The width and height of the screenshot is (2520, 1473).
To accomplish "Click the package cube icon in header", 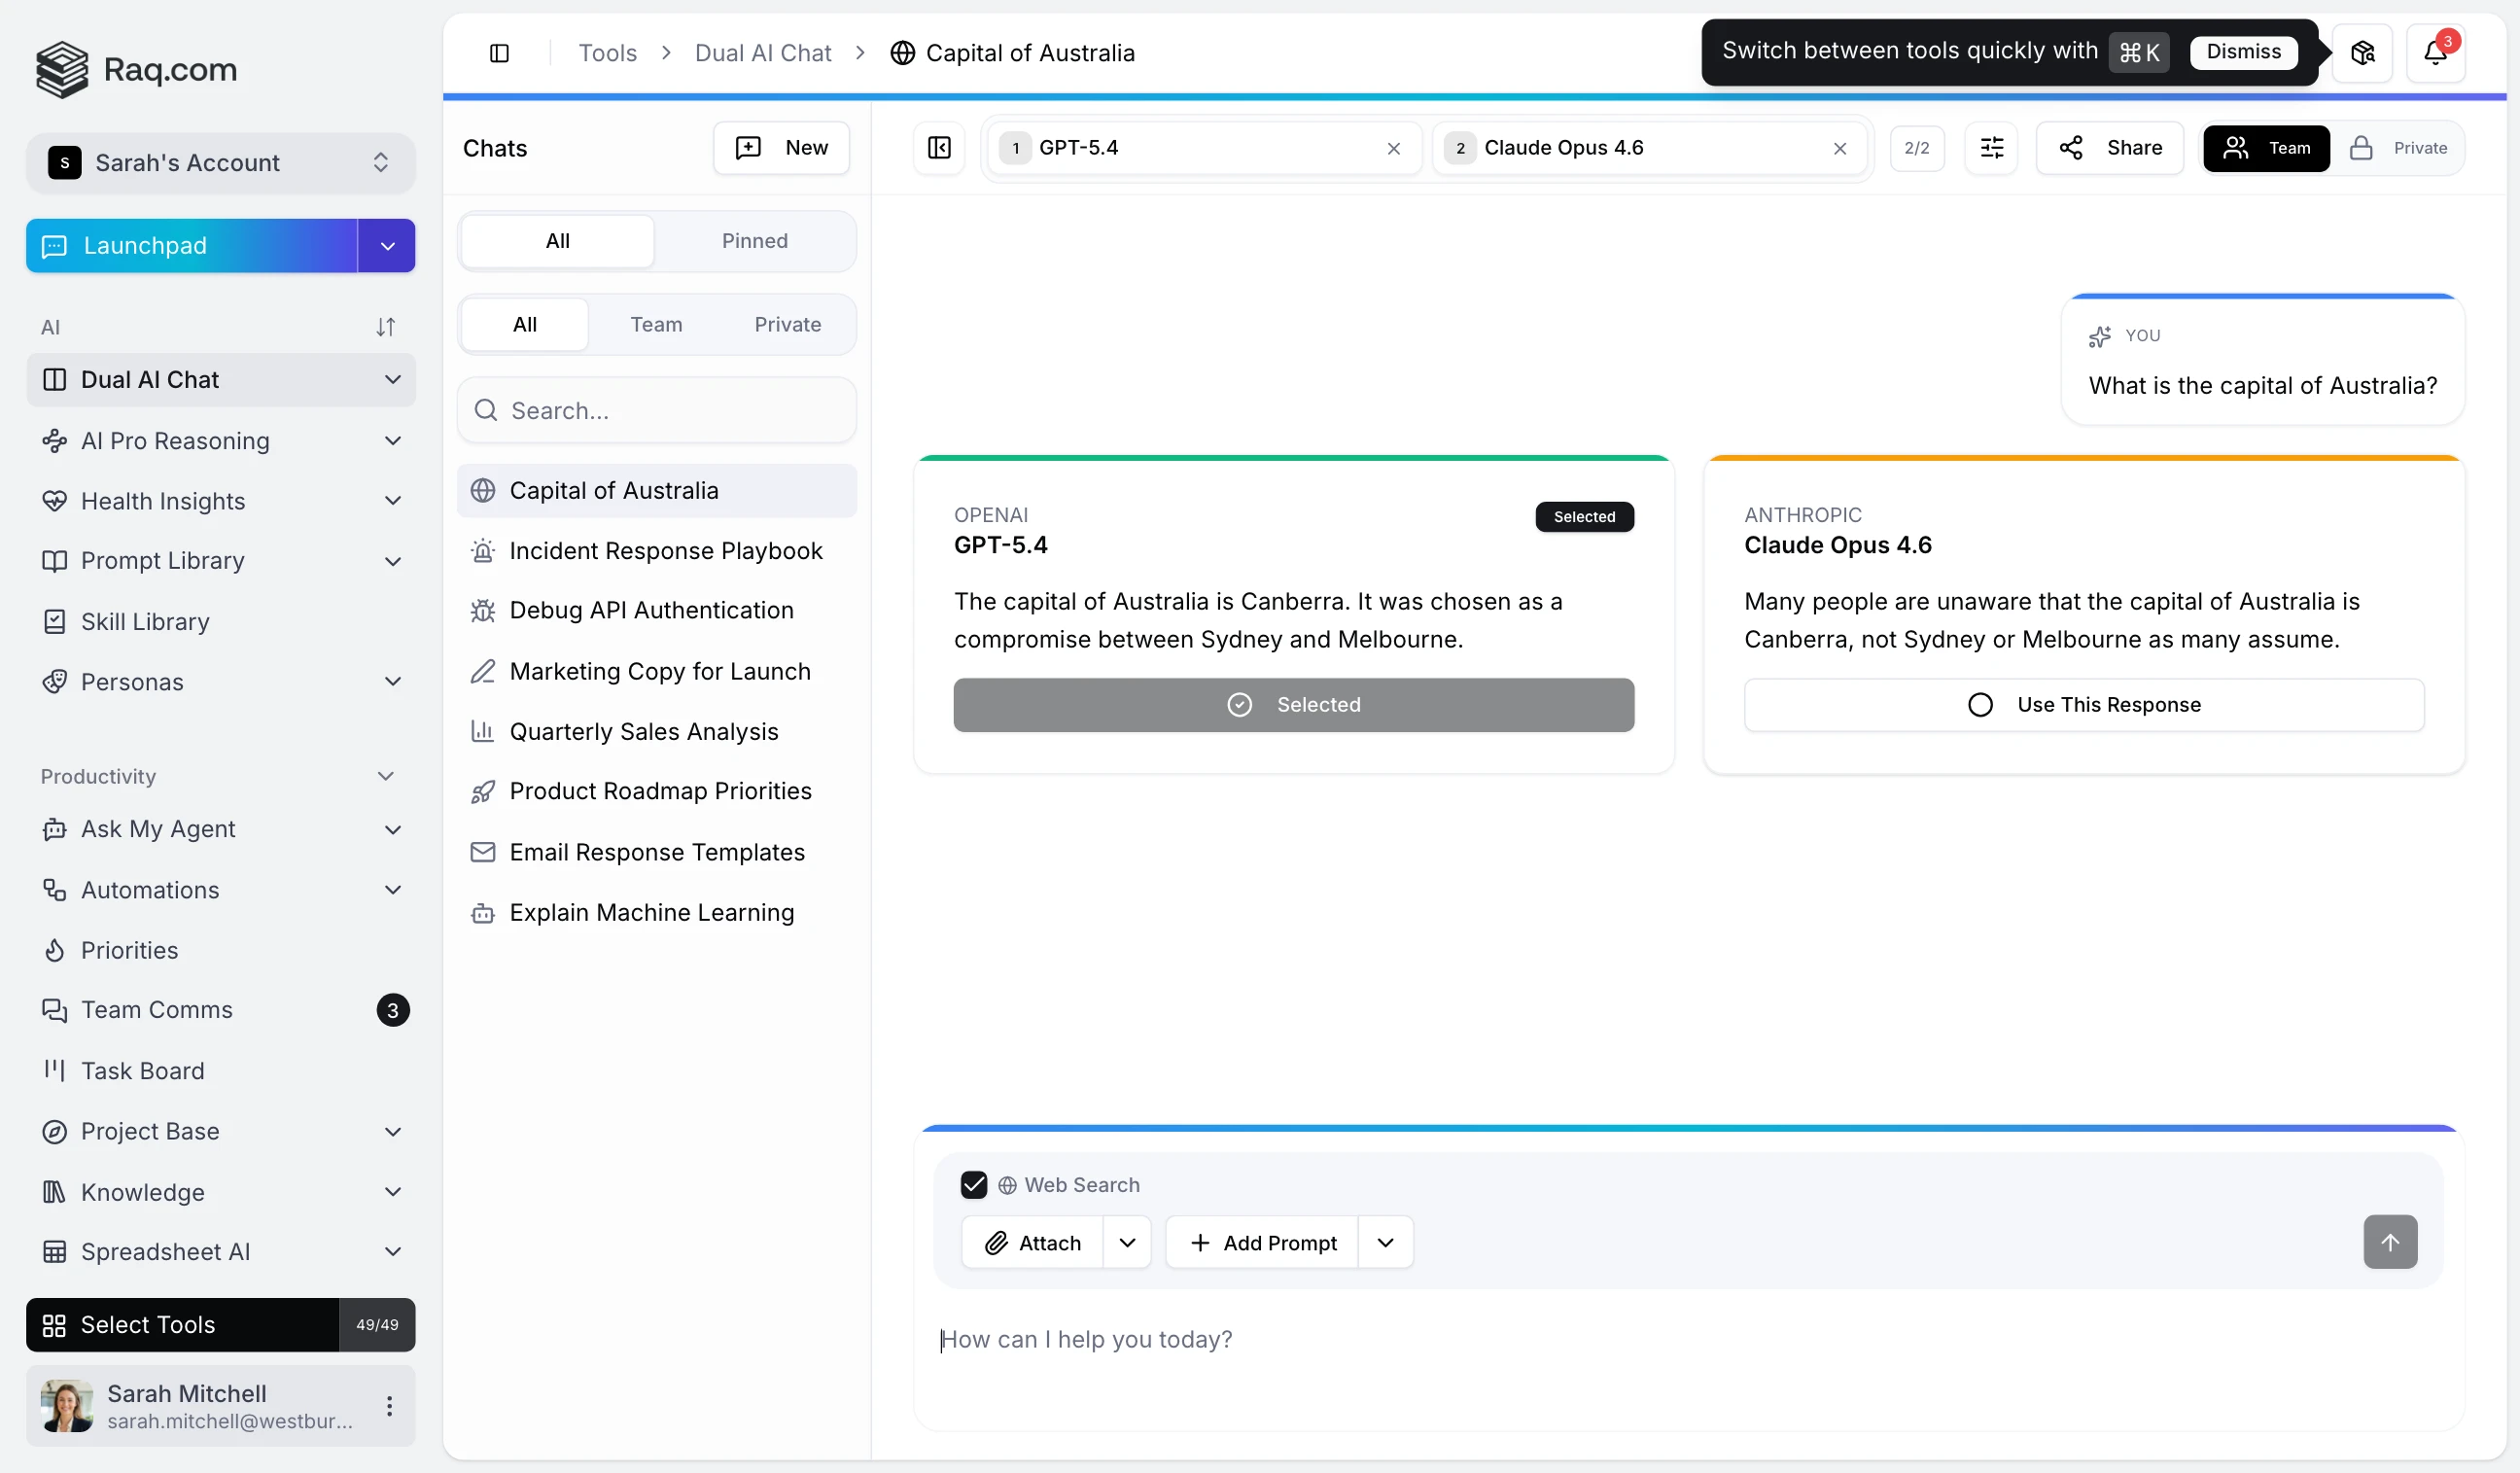I will (2362, 52).
